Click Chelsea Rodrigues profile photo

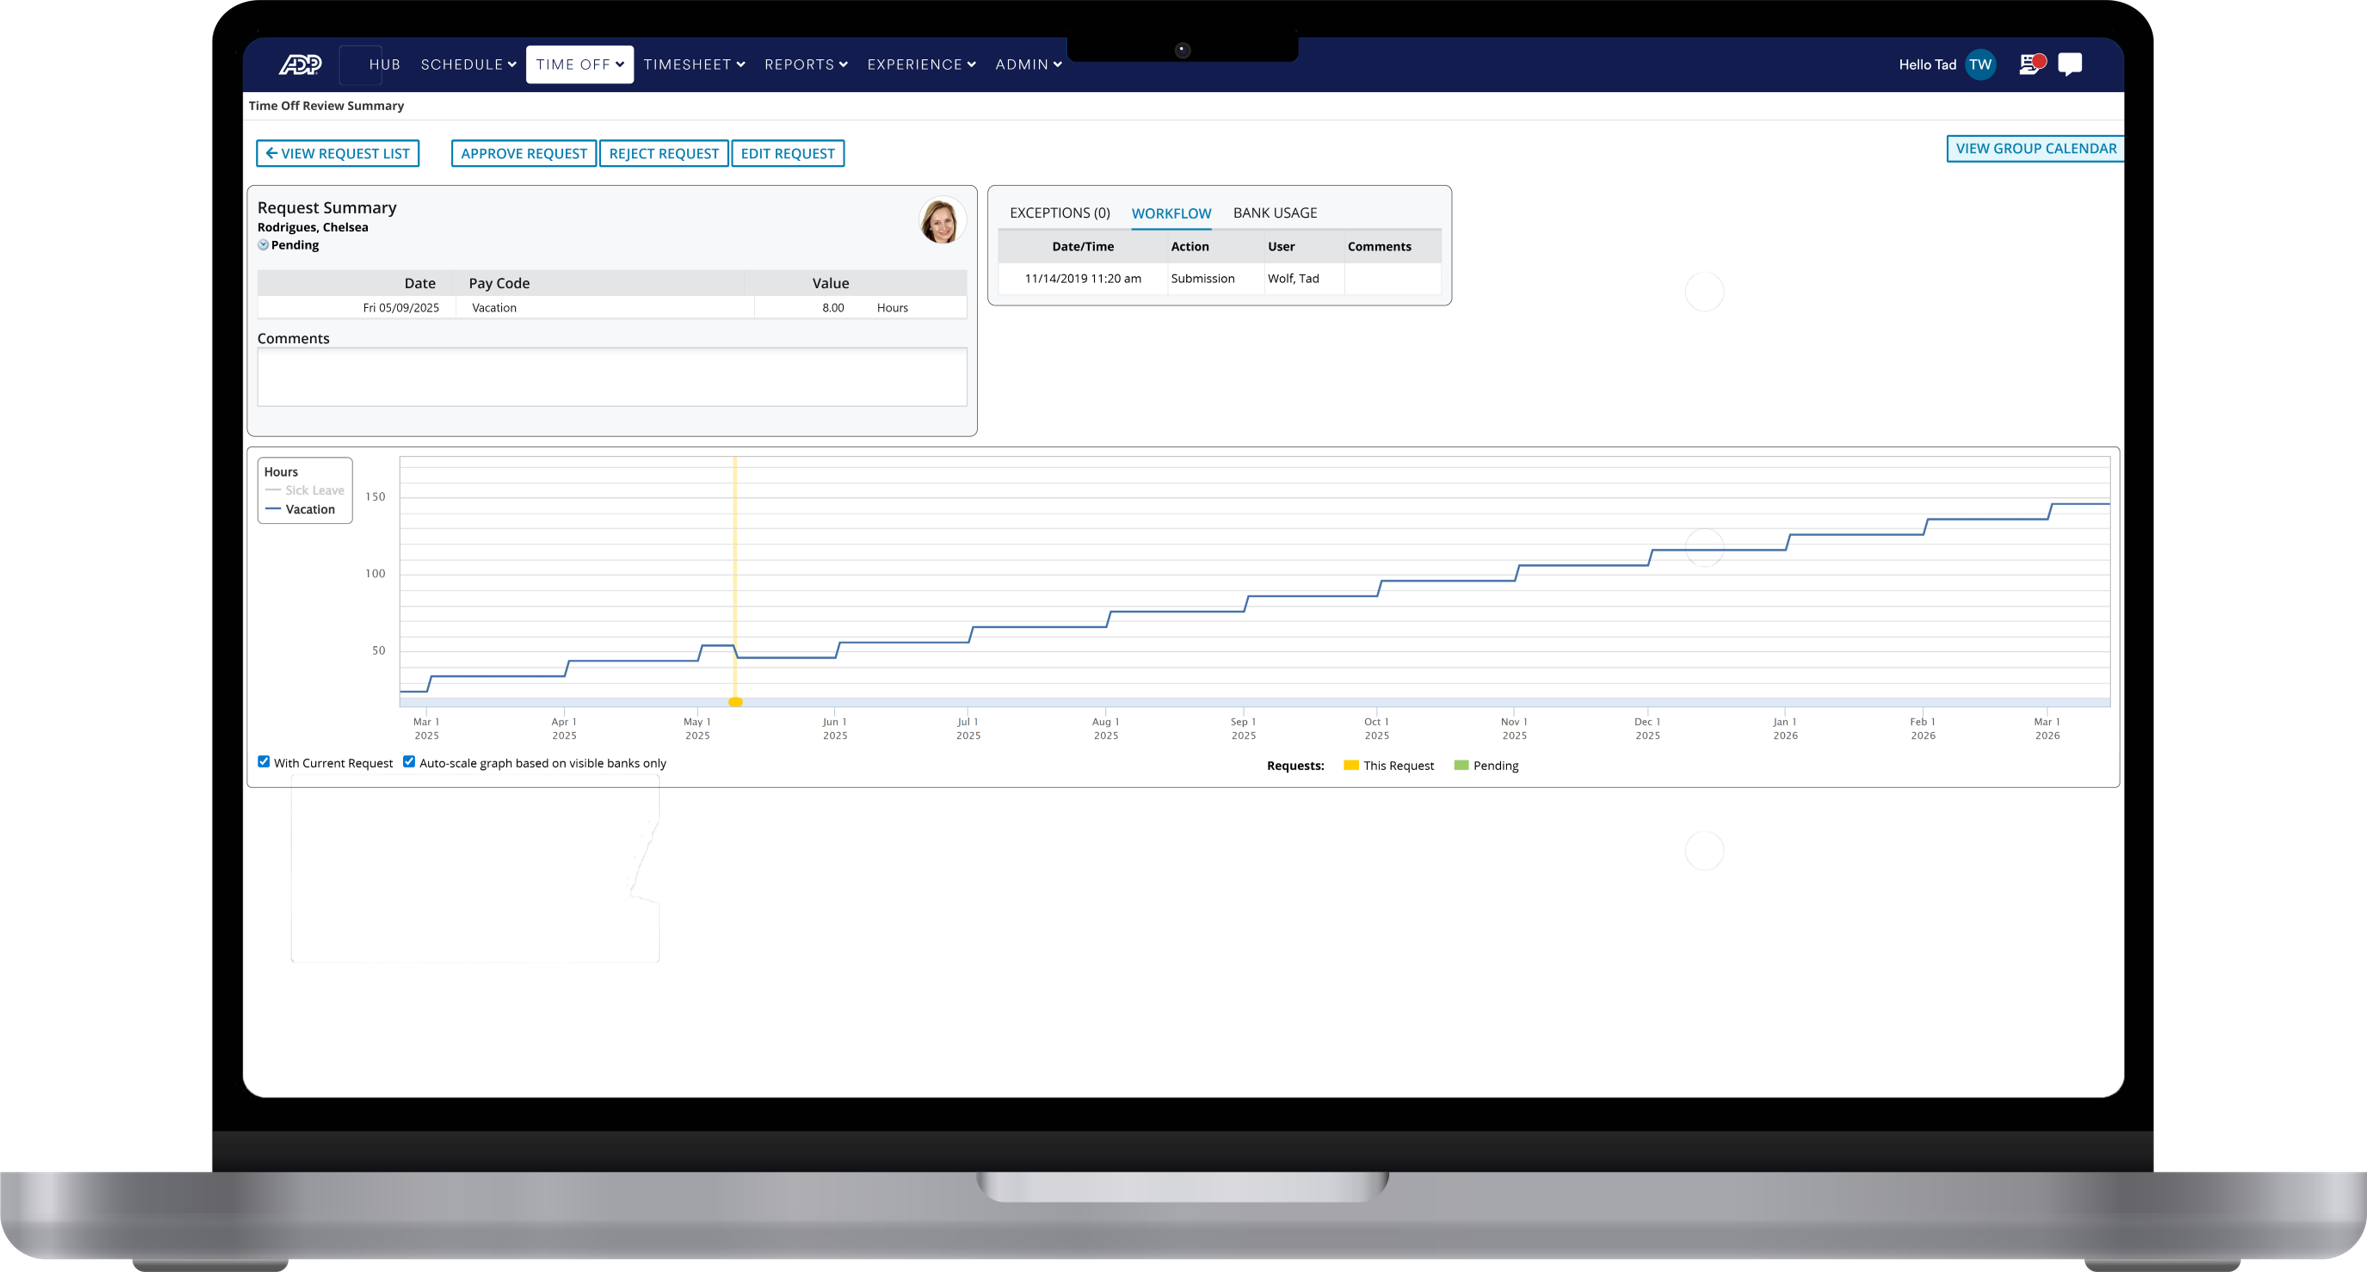pyautogui.click(x=940, y=221)
